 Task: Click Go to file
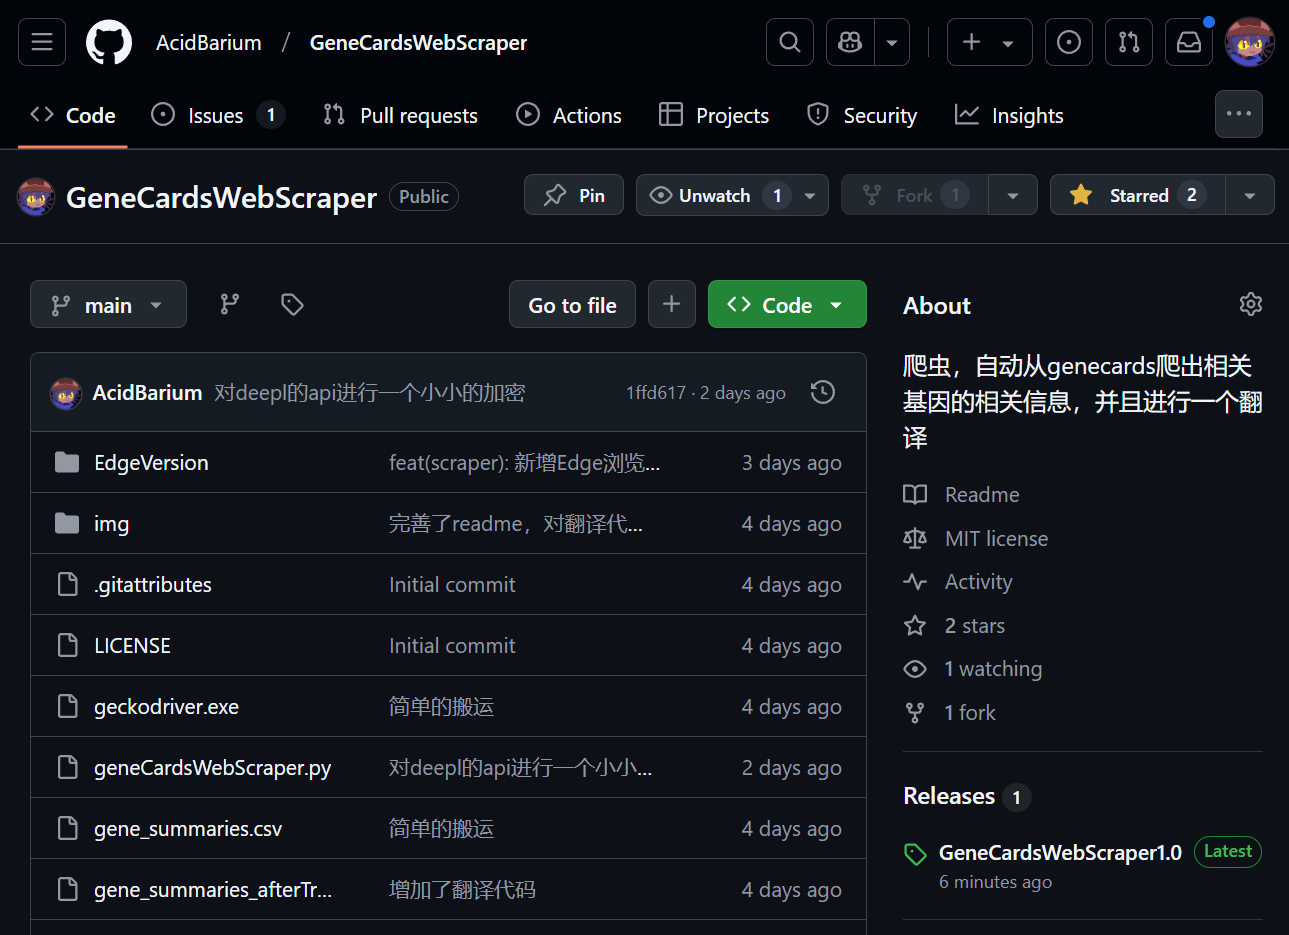(572, 304)
